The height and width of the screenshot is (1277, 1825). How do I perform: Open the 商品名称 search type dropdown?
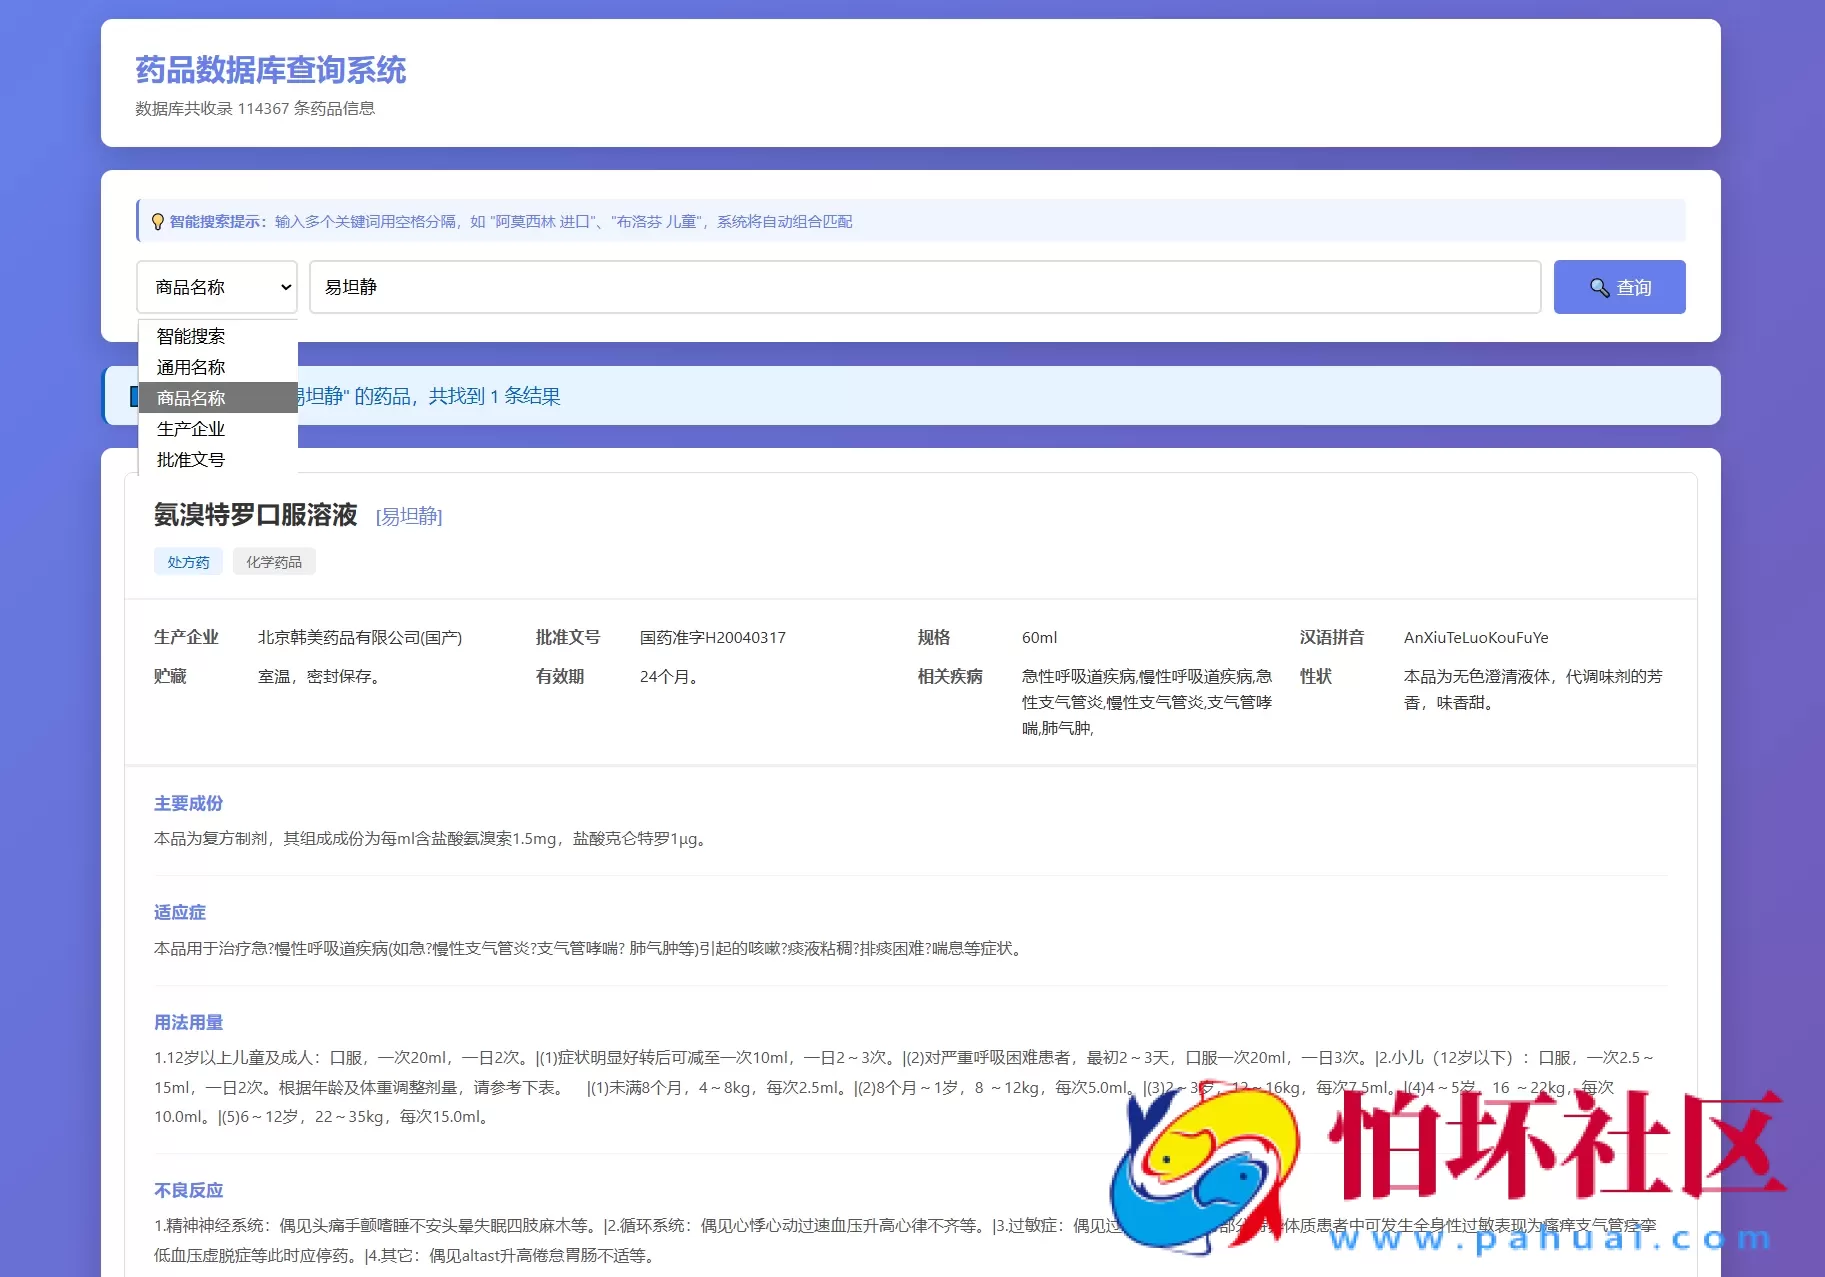217,287
